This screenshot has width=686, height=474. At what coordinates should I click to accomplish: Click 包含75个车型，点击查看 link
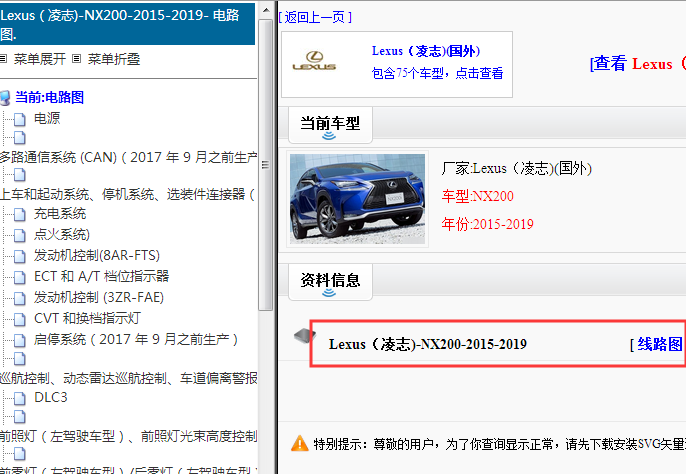coord(438,73)
